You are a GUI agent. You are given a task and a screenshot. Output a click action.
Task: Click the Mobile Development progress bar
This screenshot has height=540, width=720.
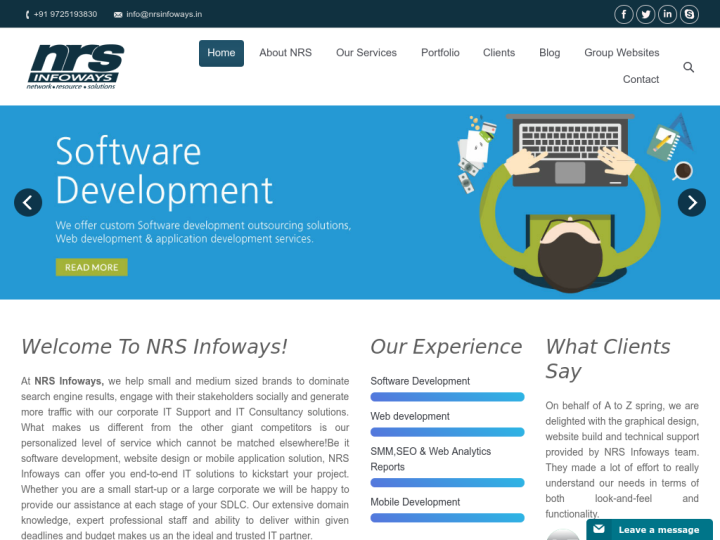(447, 518)
